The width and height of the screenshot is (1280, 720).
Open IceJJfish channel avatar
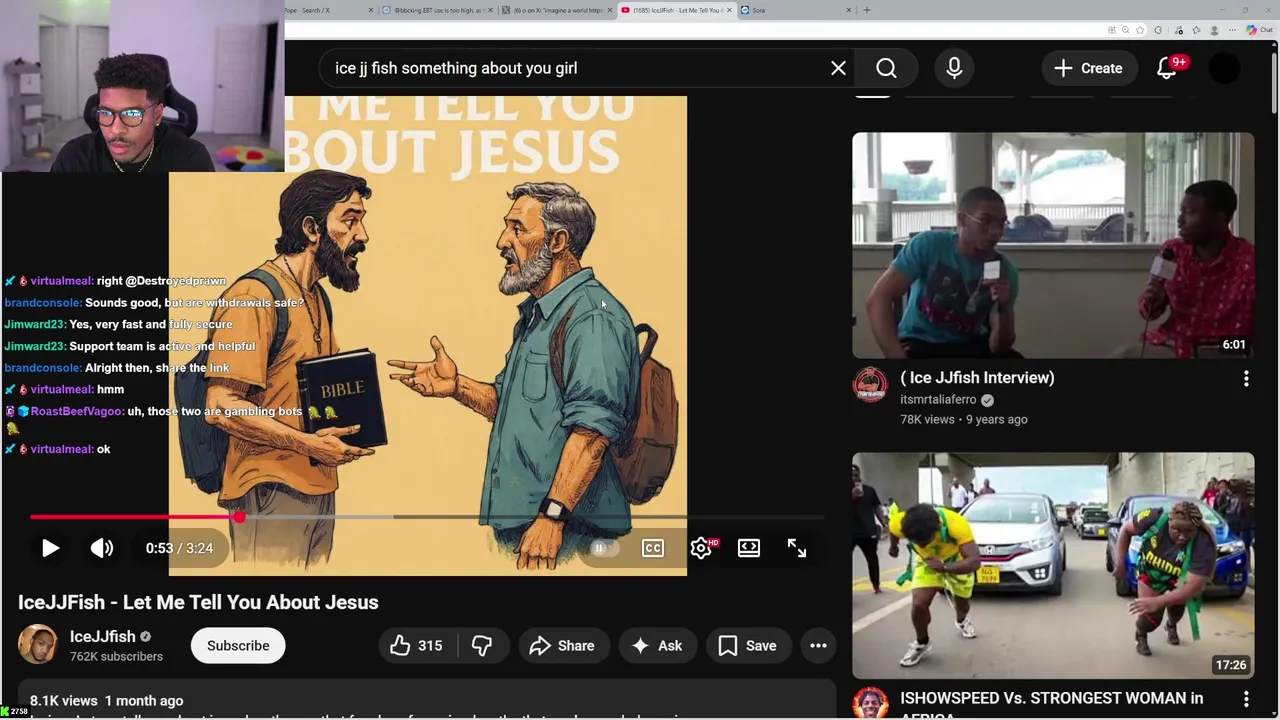tap(38, 645)
